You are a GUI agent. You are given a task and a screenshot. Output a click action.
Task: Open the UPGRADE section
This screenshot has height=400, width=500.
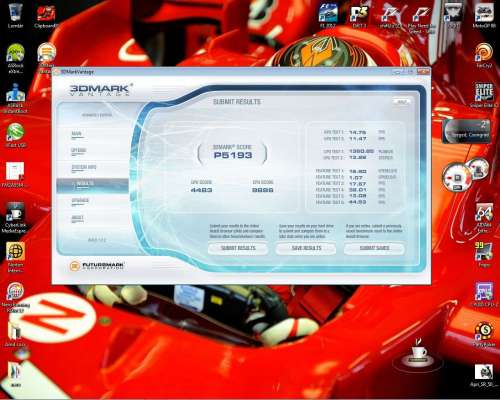(80, 201)
